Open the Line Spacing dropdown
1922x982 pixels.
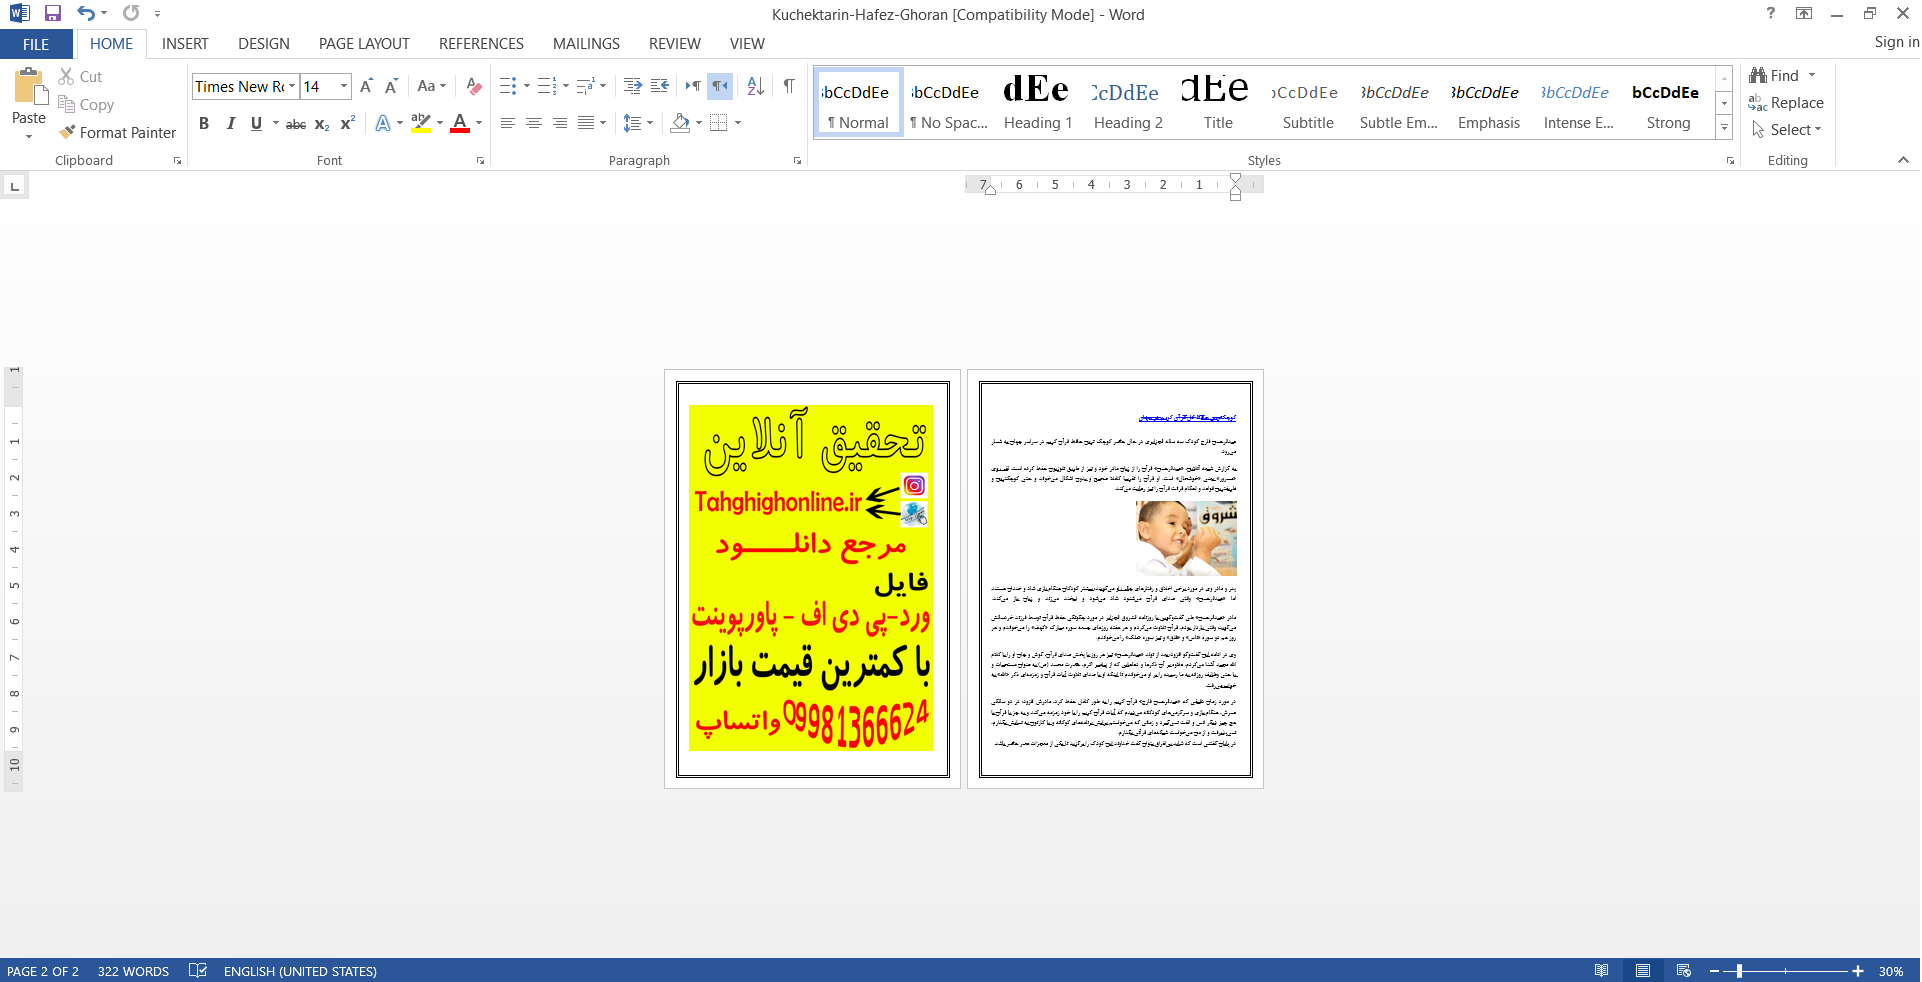click(x=638, y=123)
